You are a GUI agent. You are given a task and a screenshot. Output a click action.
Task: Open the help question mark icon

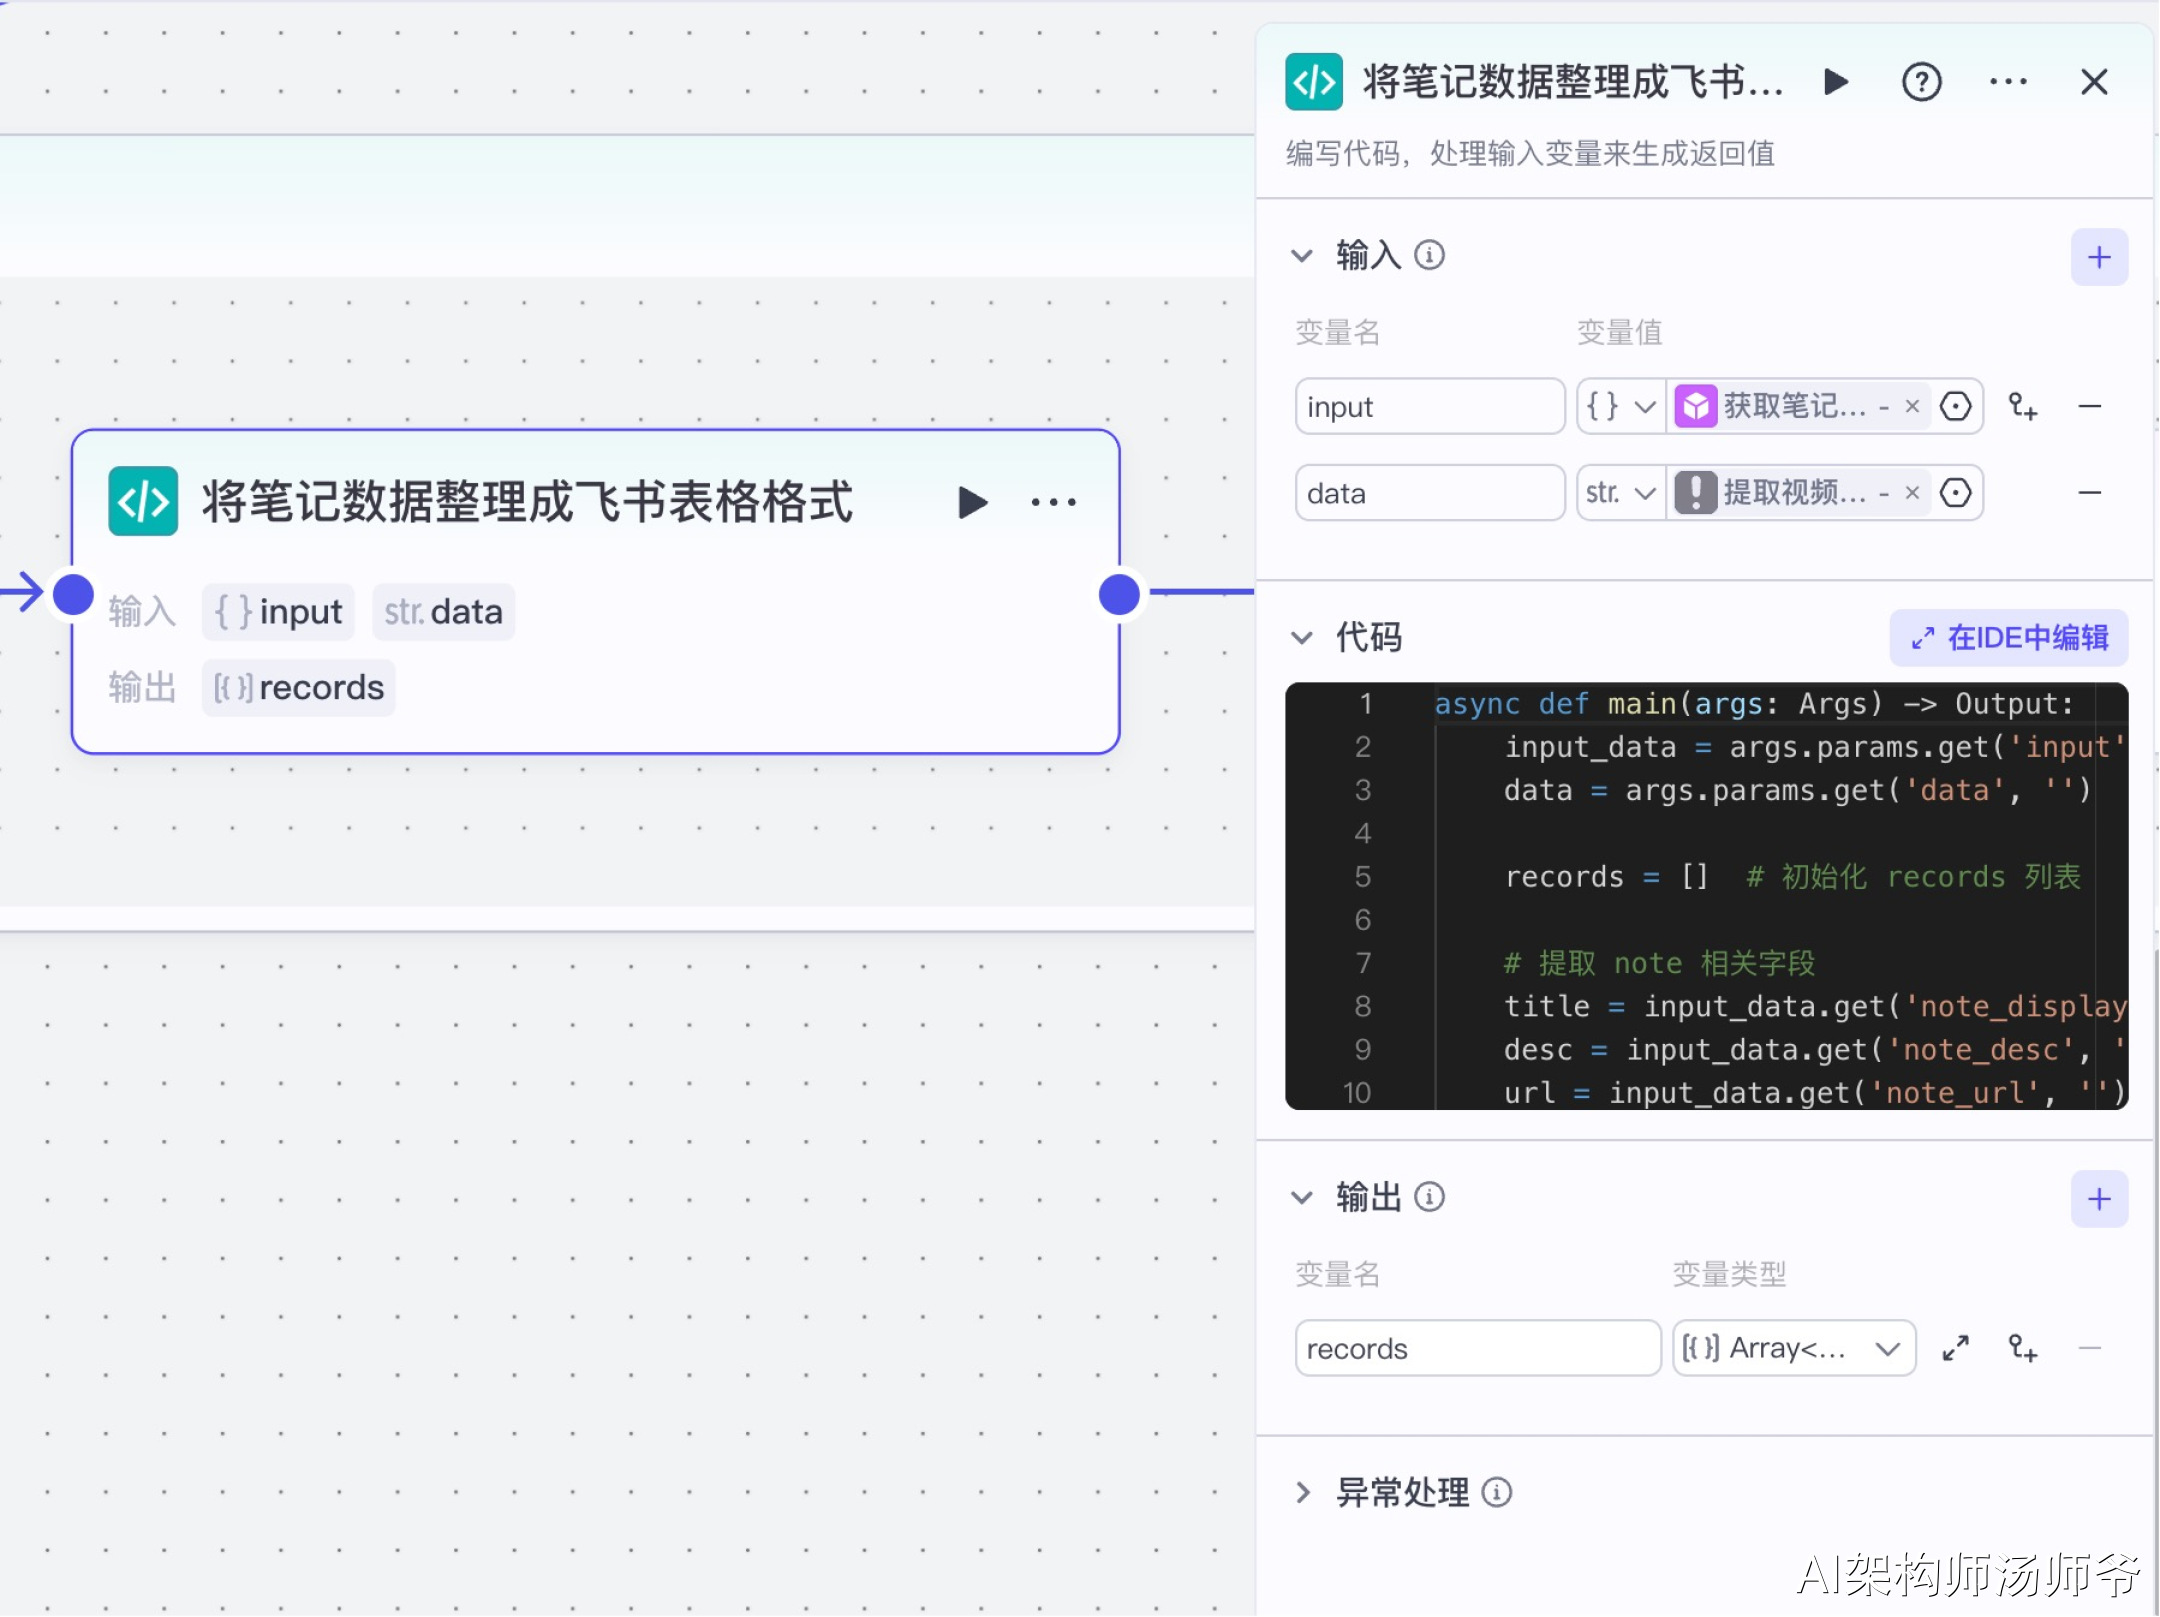pyautogui.click(x=1921, y=82)
